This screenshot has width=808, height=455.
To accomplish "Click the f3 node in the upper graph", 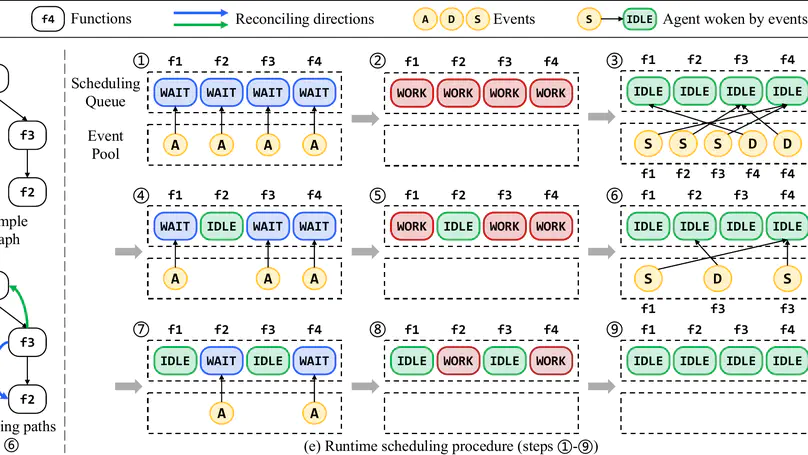I will point(27,135).
